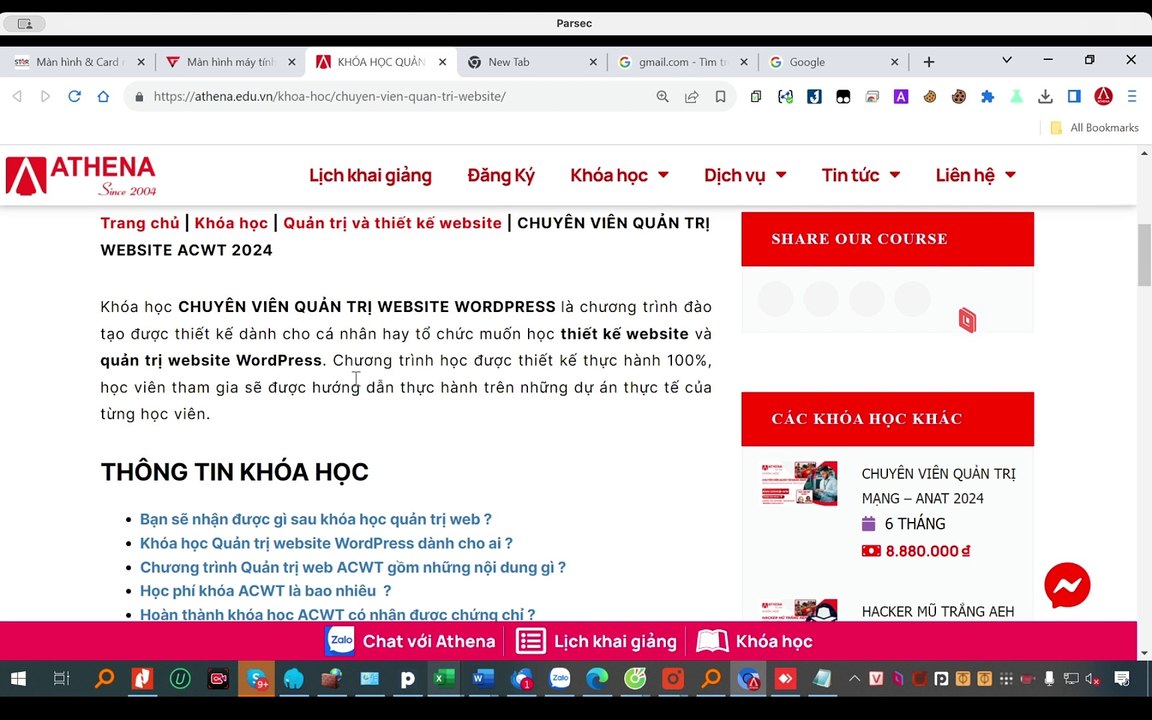Viewport: 1152px width, 720px height.
Task: Open the purple A extension icon
Action: coord(901,96)
